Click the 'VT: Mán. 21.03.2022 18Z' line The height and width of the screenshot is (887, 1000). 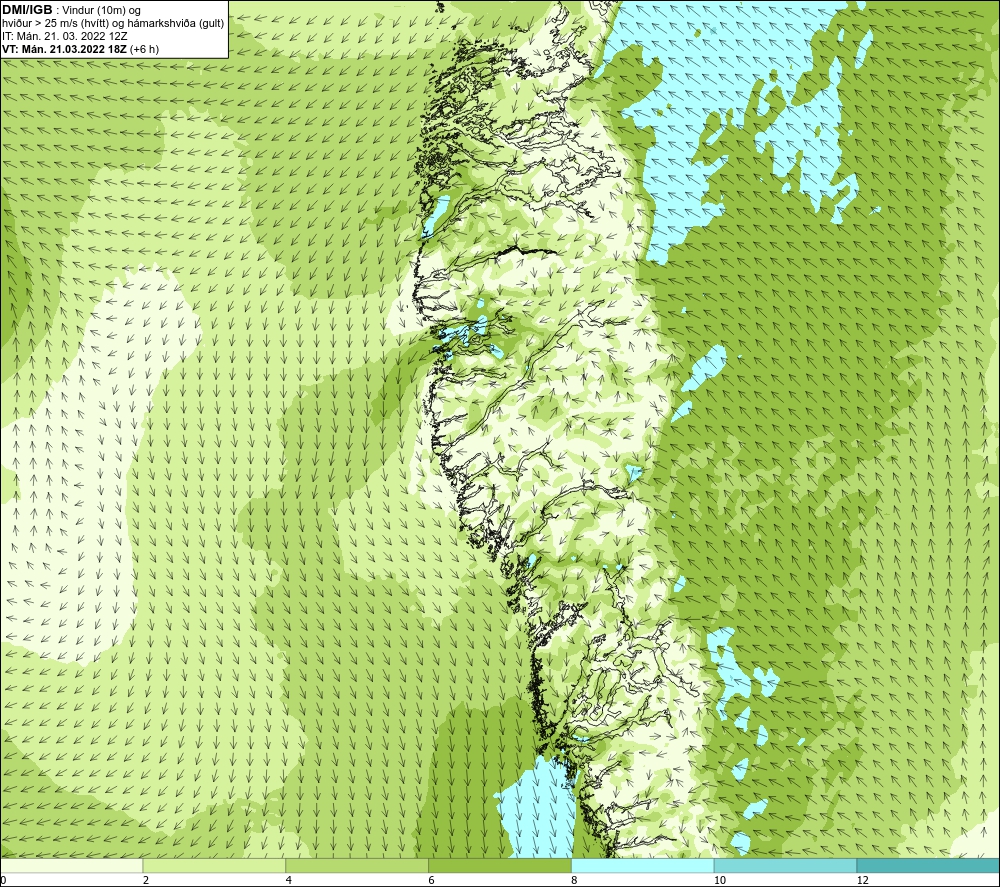click(x=64, y=49)
